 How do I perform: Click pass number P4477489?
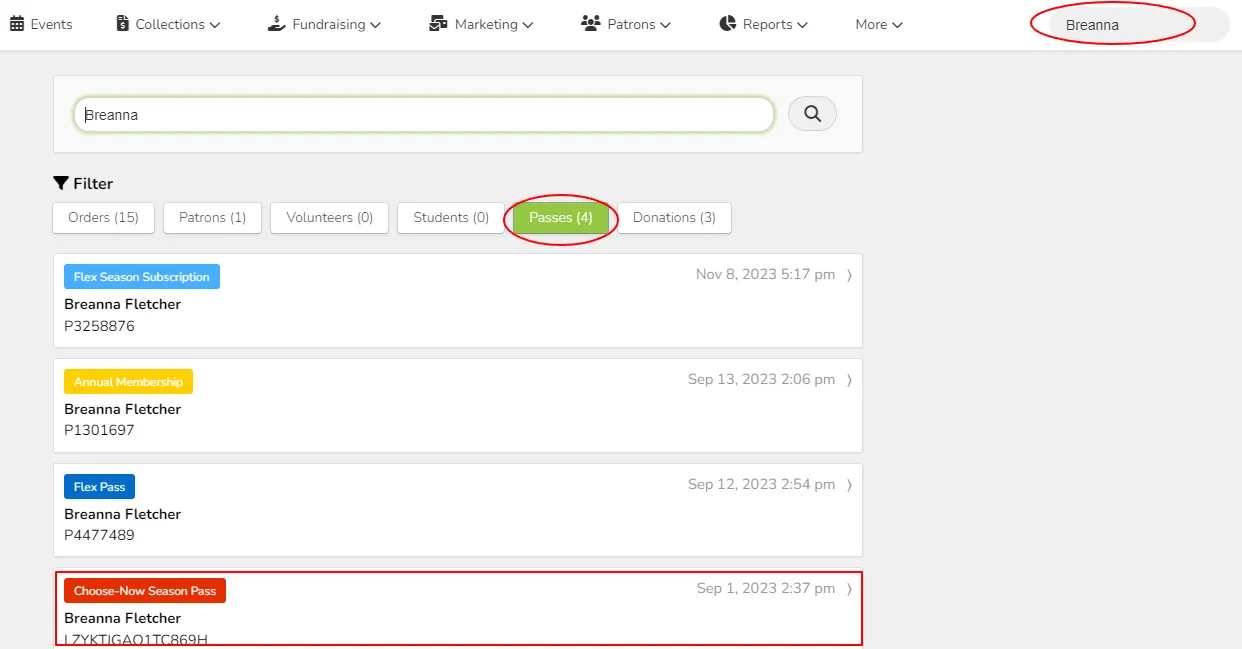[x=99, y=536]
